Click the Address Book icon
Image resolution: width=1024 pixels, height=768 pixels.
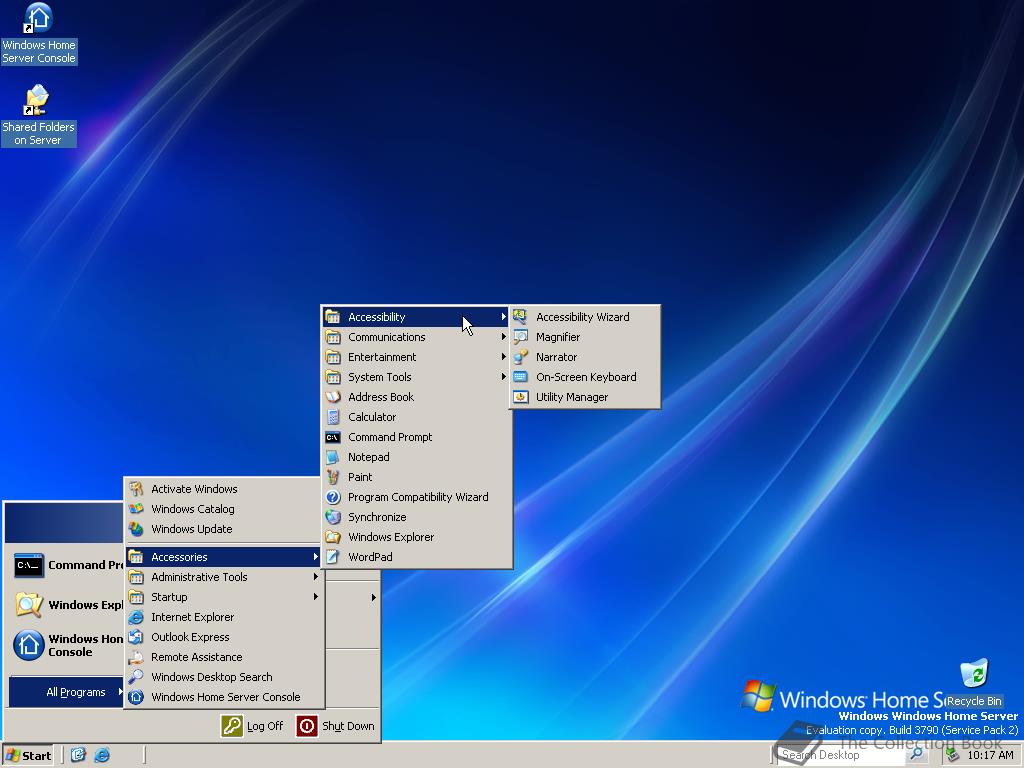(x=333, y=397)
